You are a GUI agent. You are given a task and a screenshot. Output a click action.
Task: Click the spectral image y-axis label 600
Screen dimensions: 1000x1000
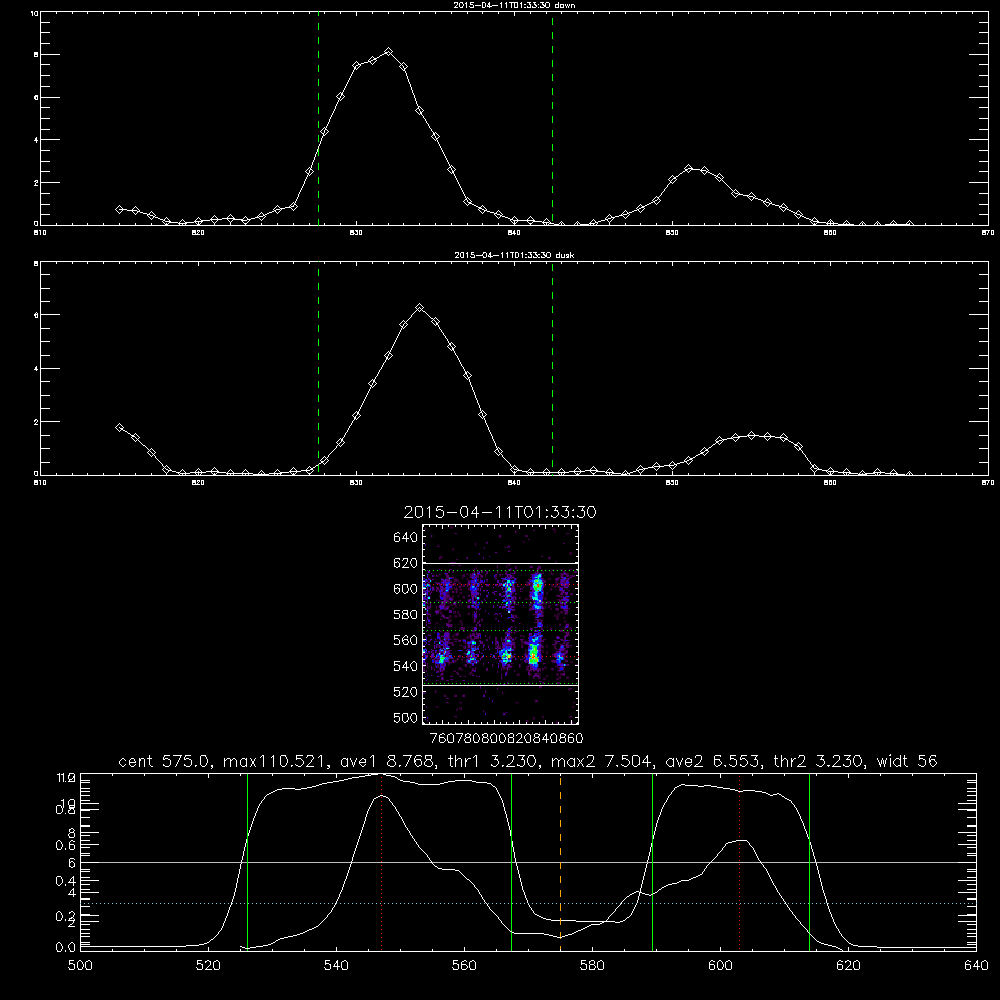[405, 589]
